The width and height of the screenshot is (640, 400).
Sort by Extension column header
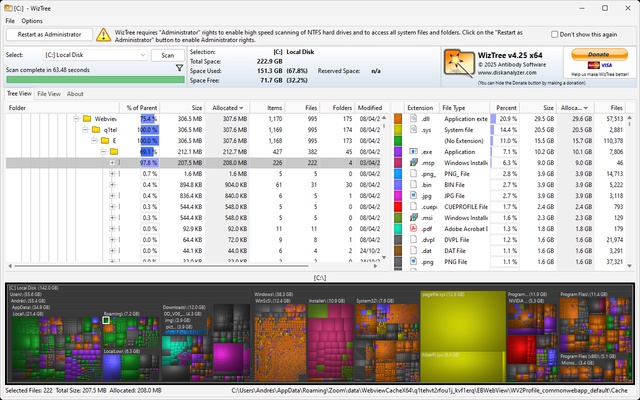click(x=420, y=108)
